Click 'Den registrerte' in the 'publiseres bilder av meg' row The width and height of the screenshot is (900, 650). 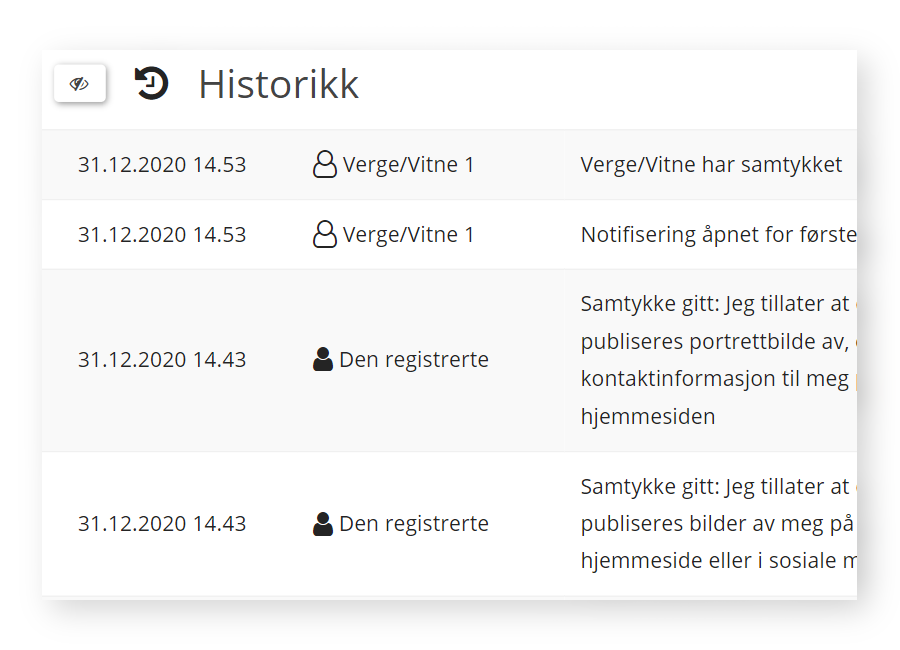pyautogui.click(x=414, y=524)
